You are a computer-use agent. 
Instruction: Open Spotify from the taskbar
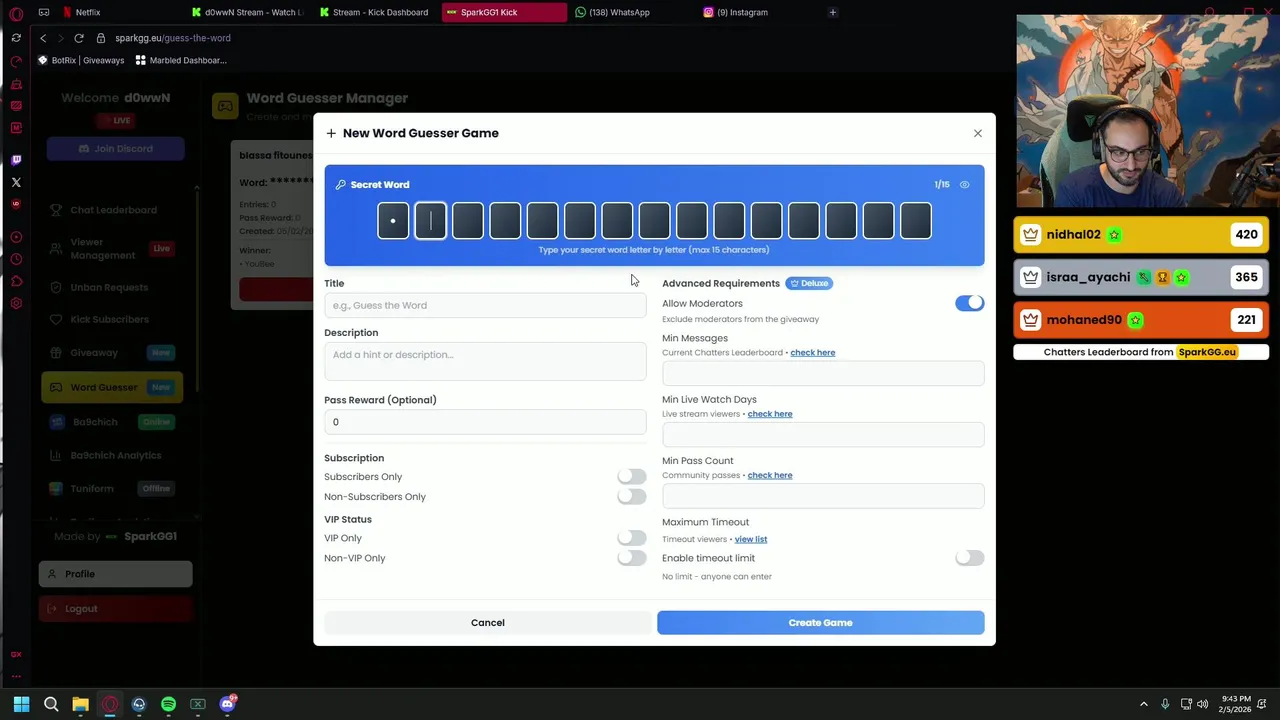168,704
